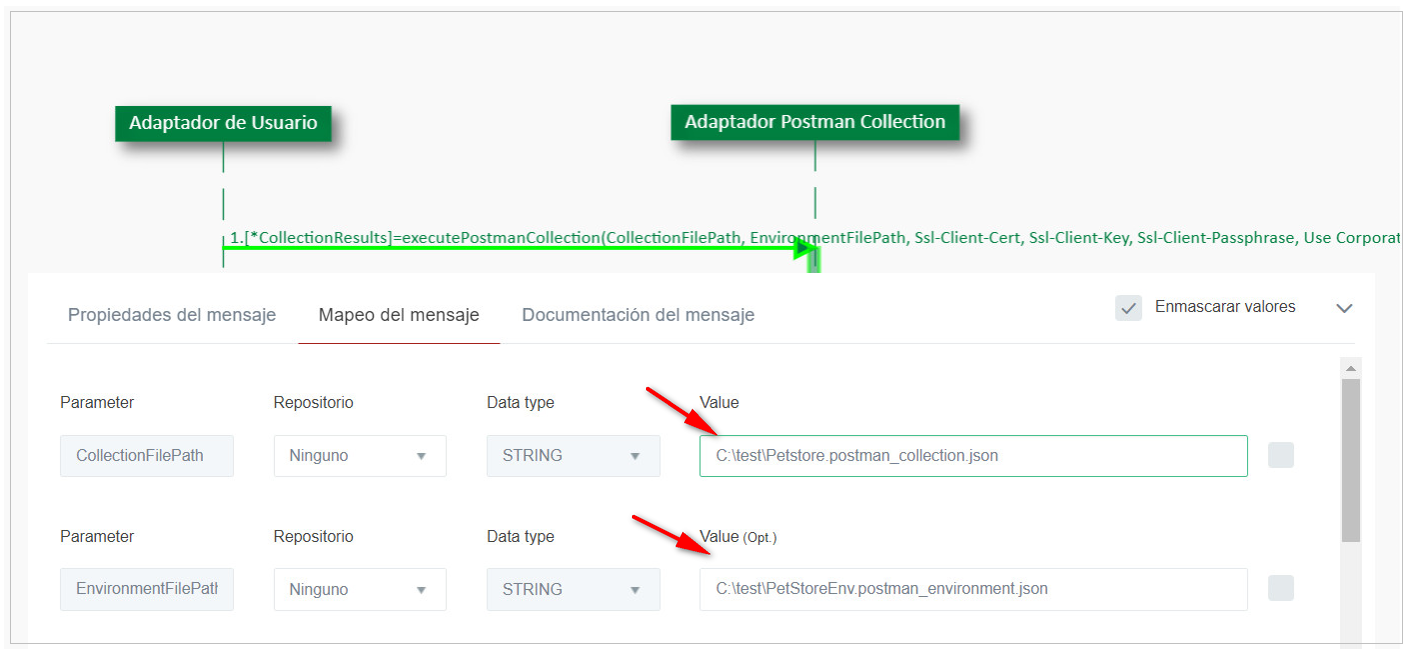The image size is (1414, 649).
Task: Select the Adaptador de Usuario lifeline box
Action: pyautogui.click(x=223, y=123)
